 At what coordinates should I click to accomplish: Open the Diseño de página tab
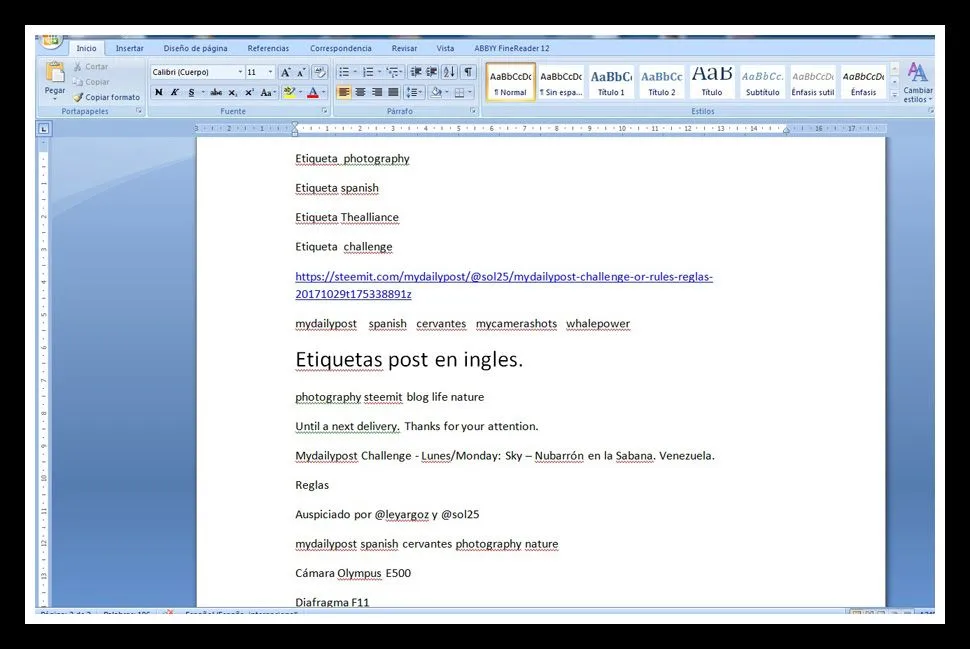coord(195,48)
